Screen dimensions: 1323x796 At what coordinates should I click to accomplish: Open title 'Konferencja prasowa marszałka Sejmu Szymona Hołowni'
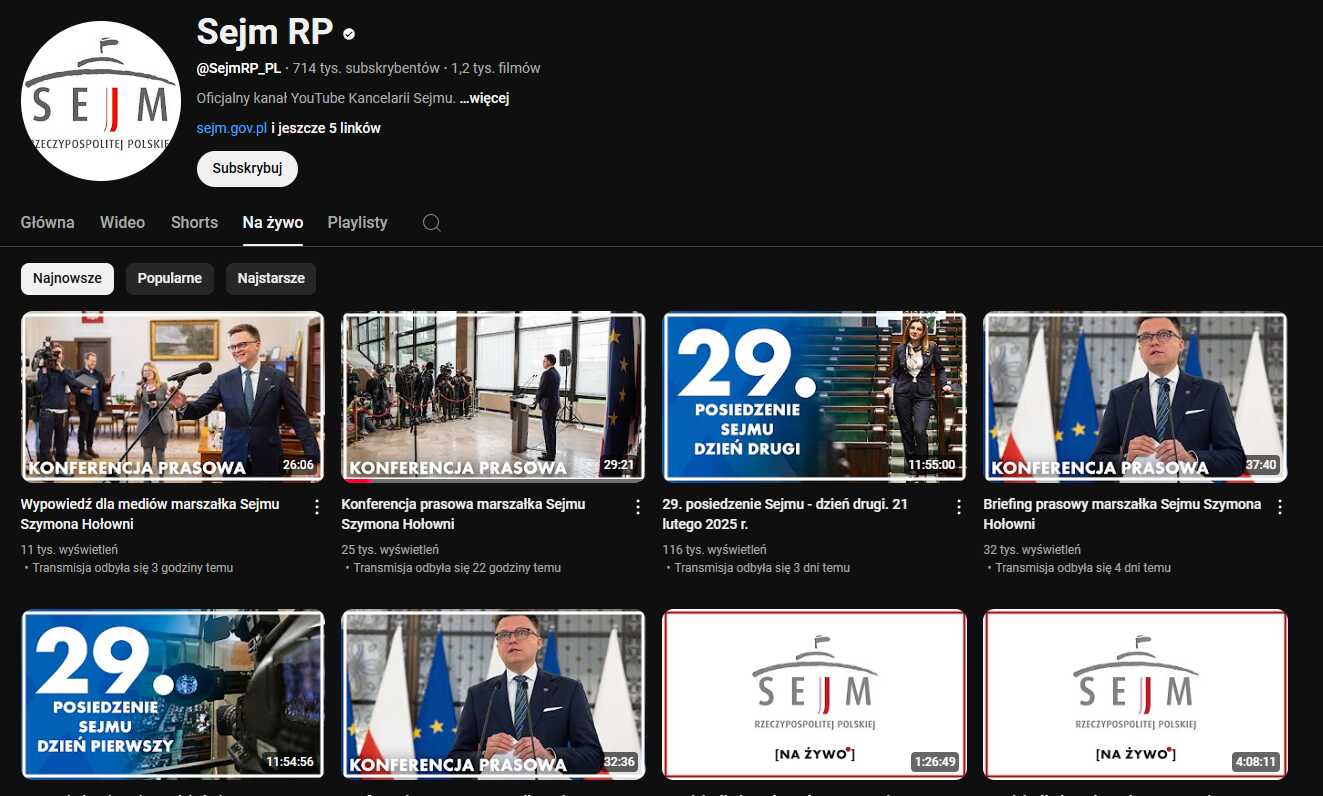[x=463, y=514]
